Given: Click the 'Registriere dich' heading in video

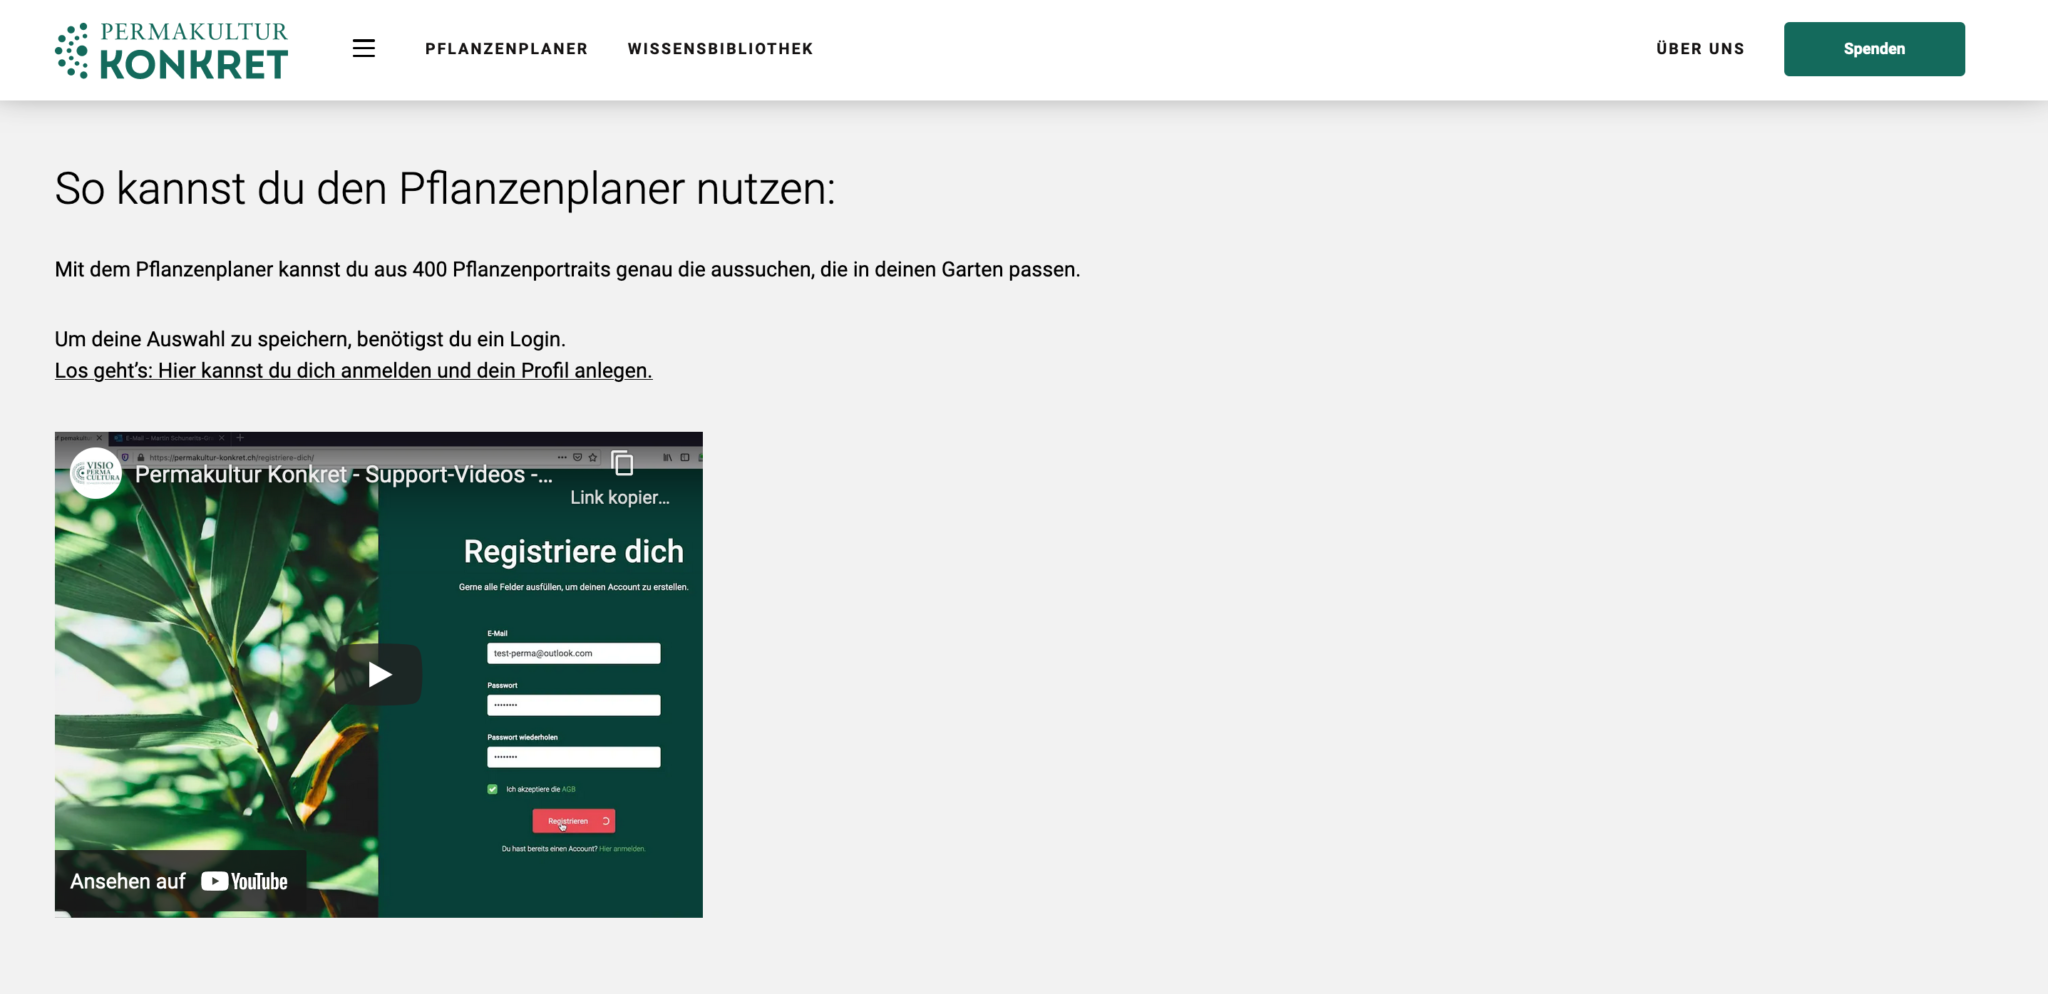Looking at the screenshot, I should click(573, 551).
